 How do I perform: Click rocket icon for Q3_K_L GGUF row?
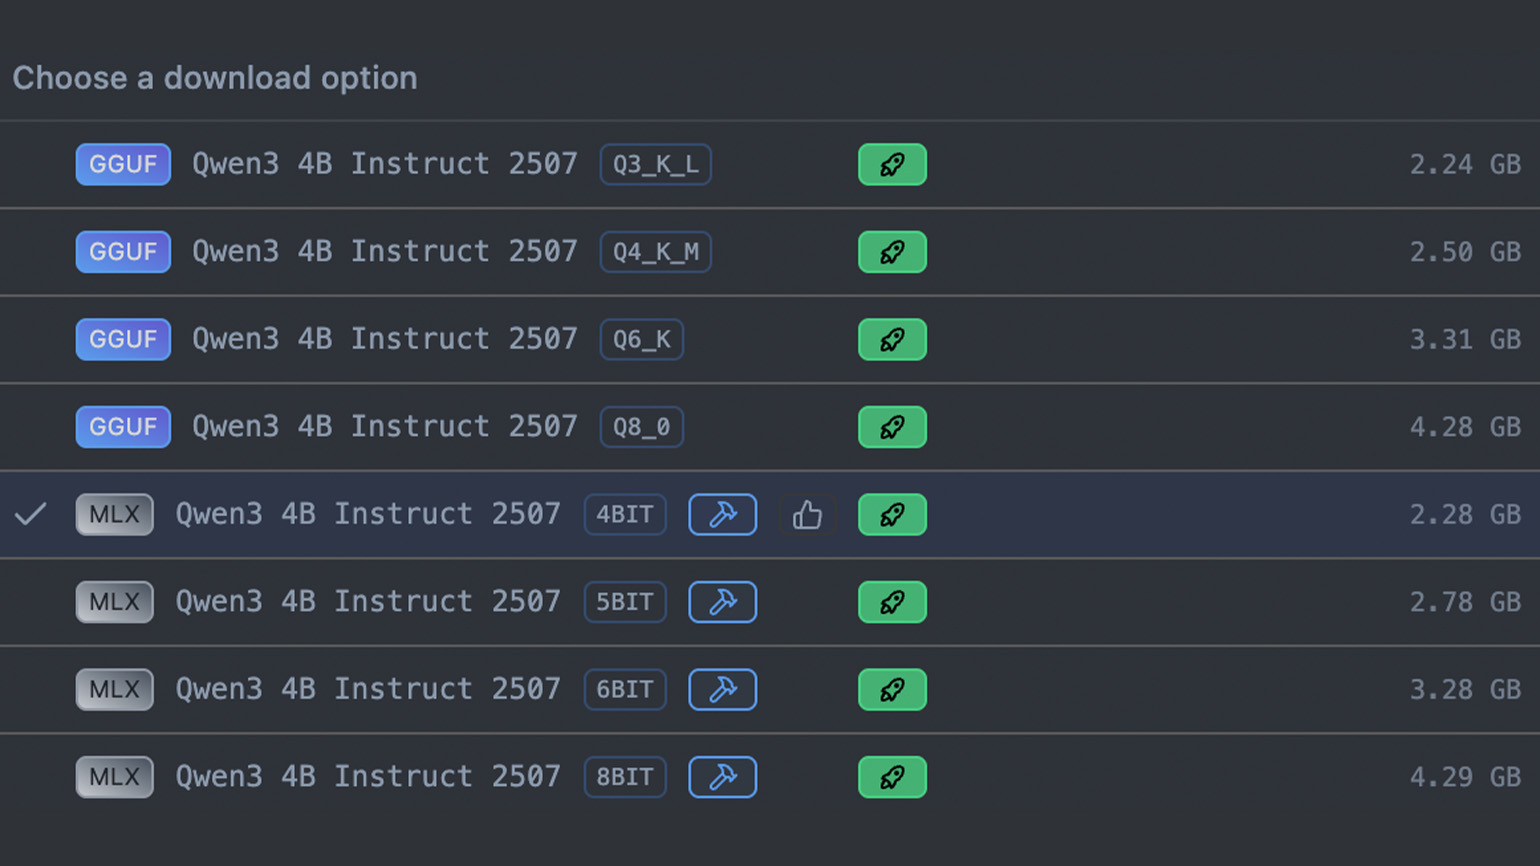tap(892, 165)
